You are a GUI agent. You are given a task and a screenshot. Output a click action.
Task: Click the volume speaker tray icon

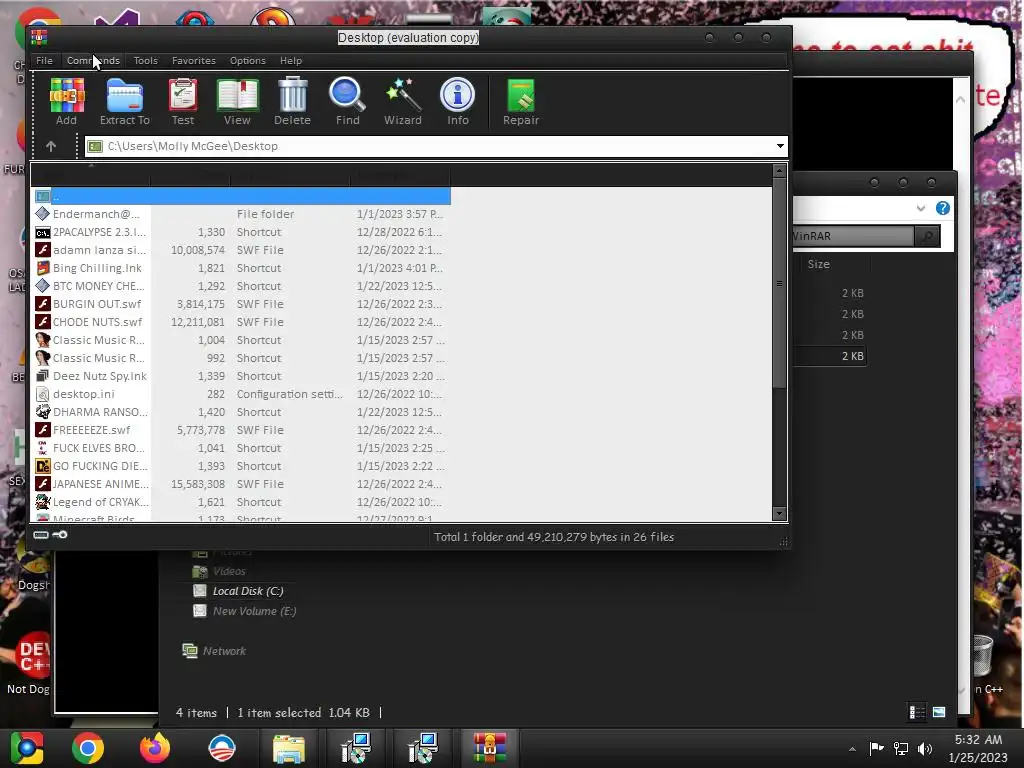pos(925,749)
